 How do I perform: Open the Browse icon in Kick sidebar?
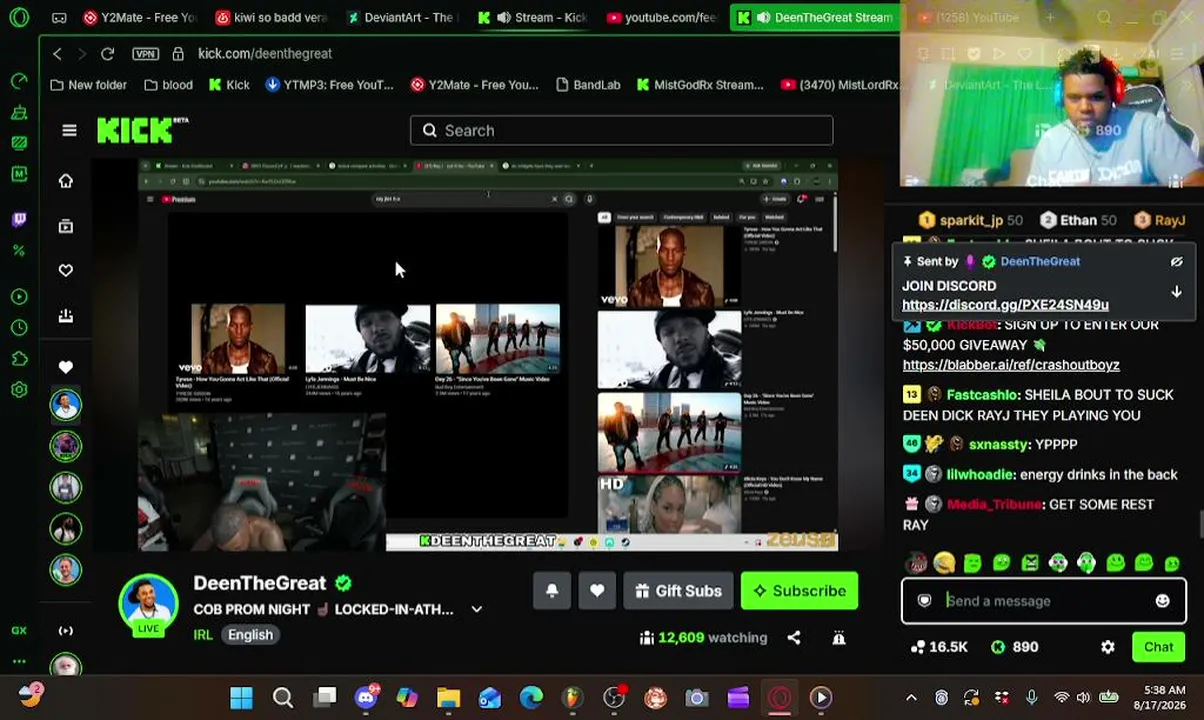coord(66,226)
